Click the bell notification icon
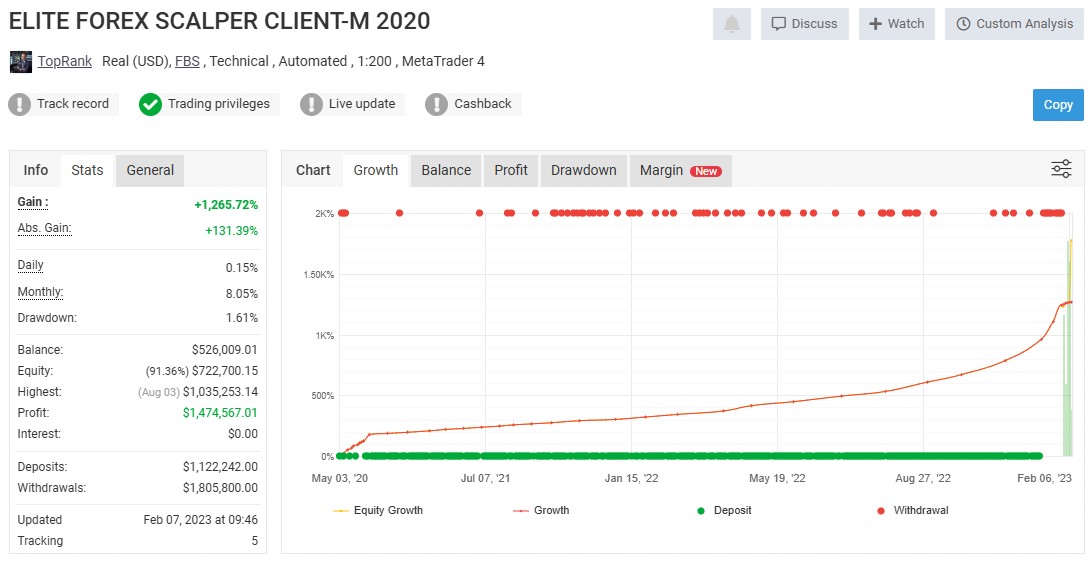The height and width of the screenshot is (568, 1091). point(731,24)
